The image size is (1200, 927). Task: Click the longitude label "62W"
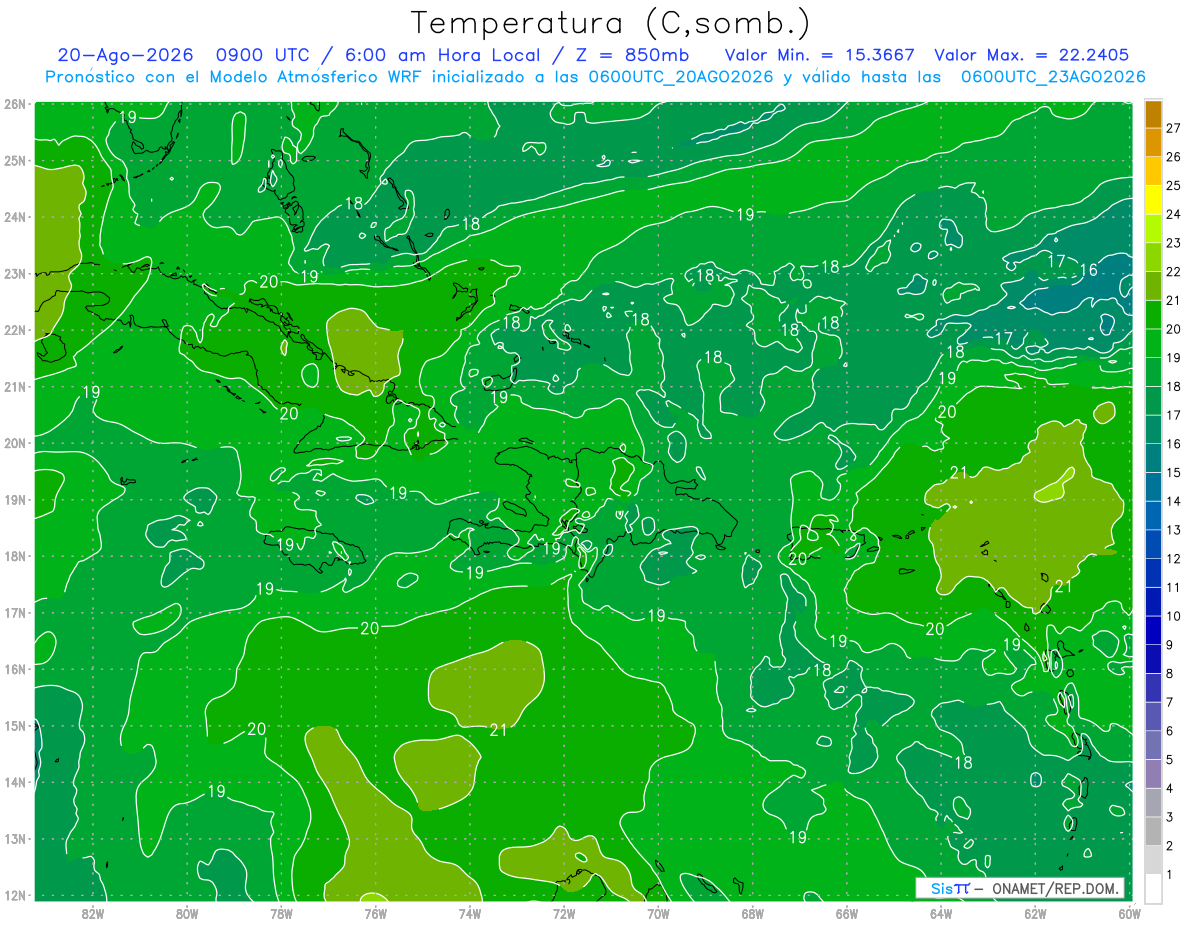1035,912
